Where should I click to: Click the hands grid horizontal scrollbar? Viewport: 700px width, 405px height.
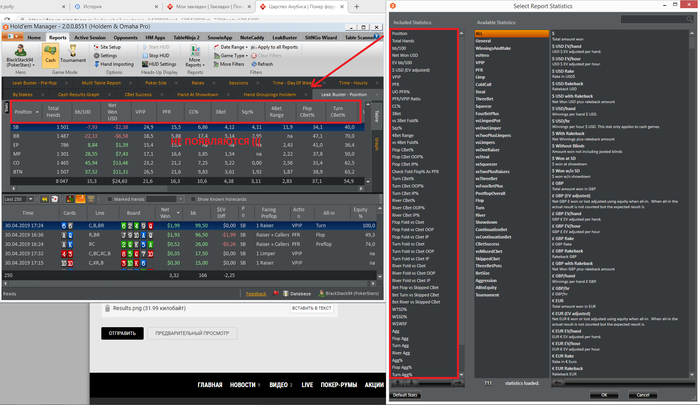coord(189,284)
